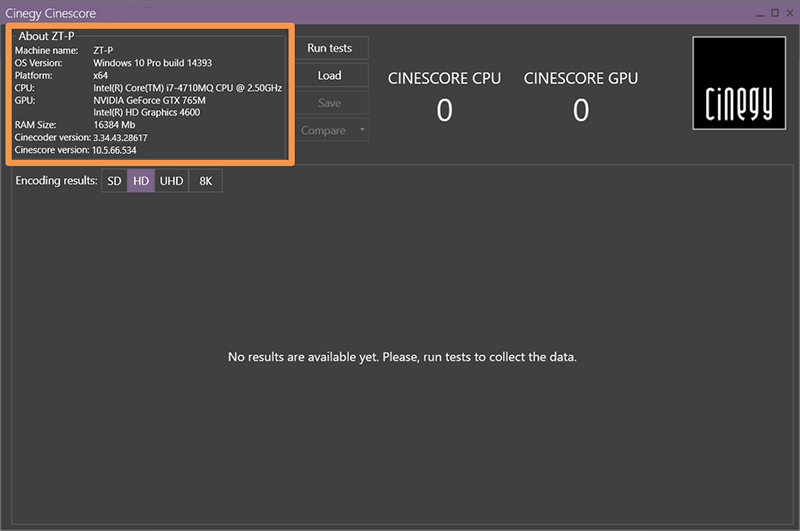Maximize the Cinegy Cinescore window
The width and height of the screenshot is (800, 531).
click(775, 13)
